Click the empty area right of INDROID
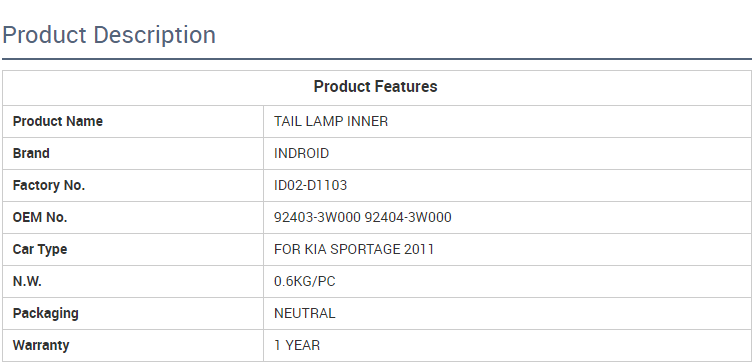This screenshot has width=755, height=363. (539, 153)
